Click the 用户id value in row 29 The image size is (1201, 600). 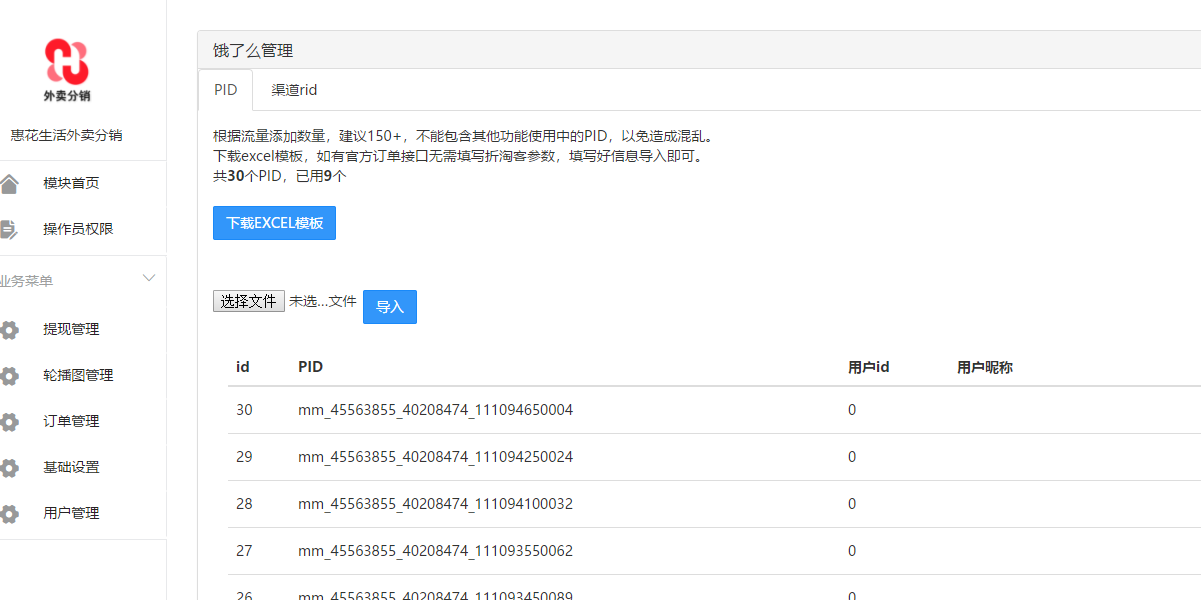pyautogui.click(x=852, y=457)
